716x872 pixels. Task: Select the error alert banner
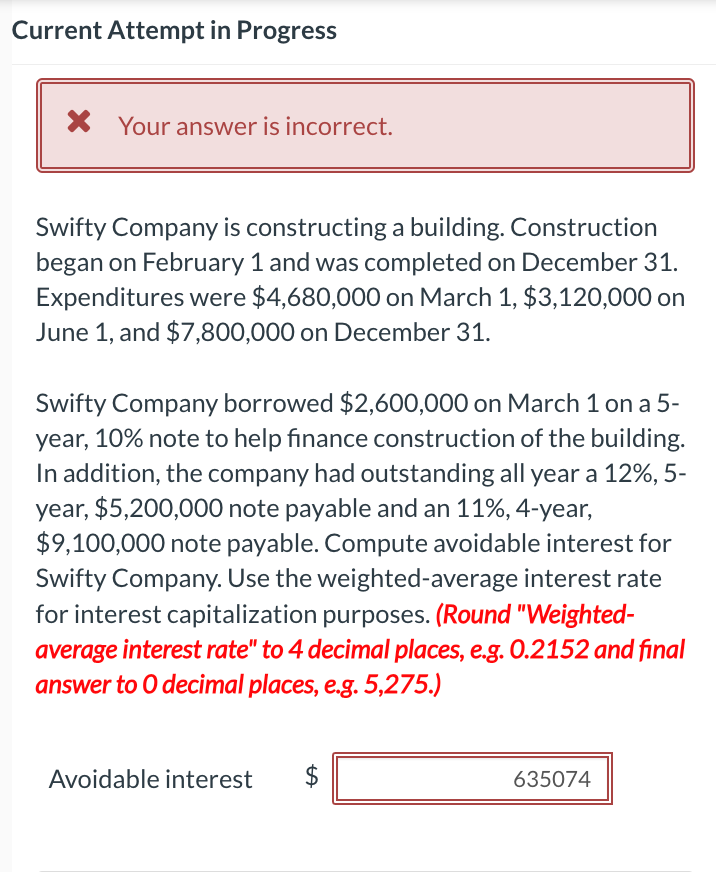coord(366,127)
